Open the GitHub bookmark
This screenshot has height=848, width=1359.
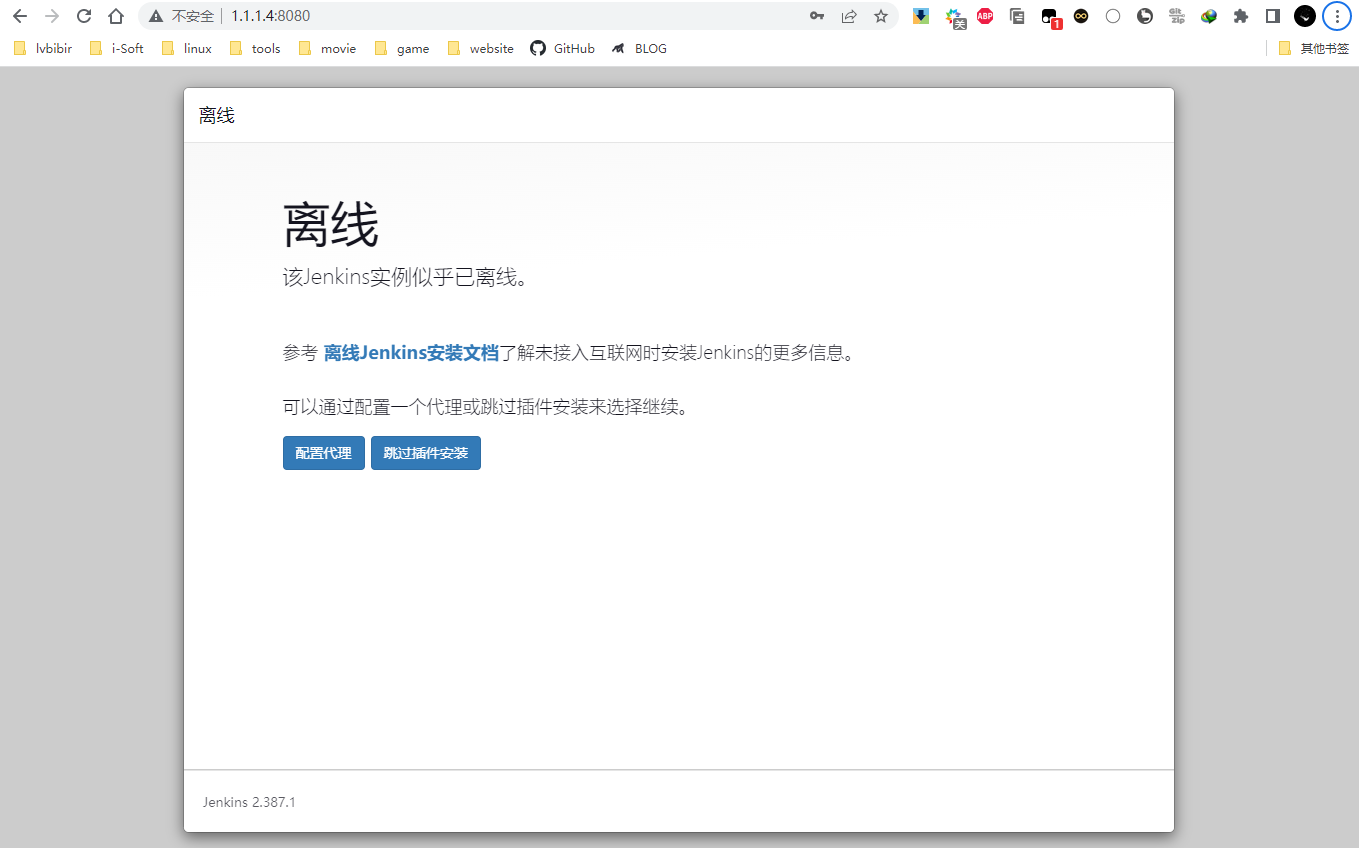point(563,48)
